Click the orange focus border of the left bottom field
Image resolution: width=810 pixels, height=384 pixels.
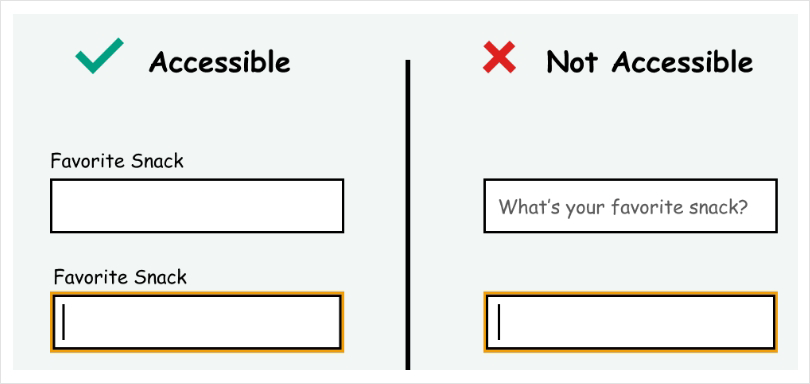[197, 293]
